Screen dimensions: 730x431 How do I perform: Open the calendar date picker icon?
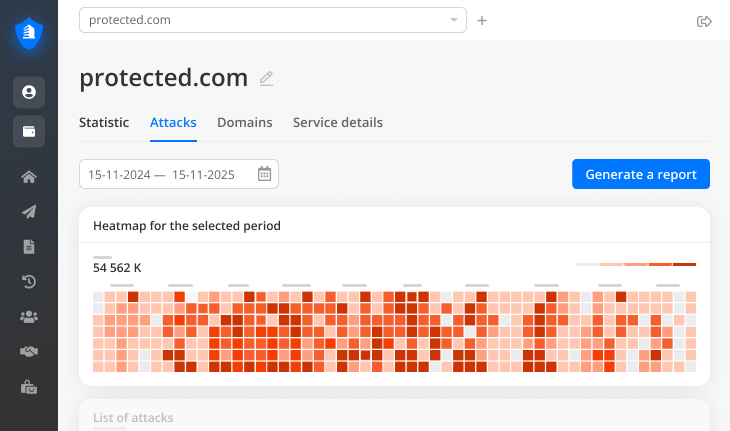(264, 174)
